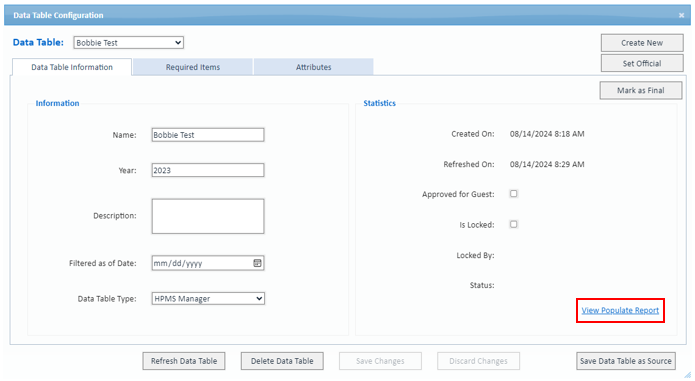This screenshot has height=381, width=695.
Task: Select the Data Table Information tab
Action: click(x=72, y=67)
